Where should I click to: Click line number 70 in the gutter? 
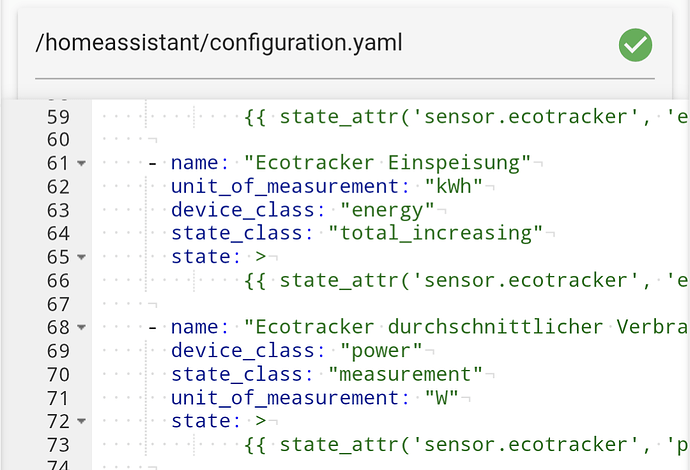[x=58, y=375]
